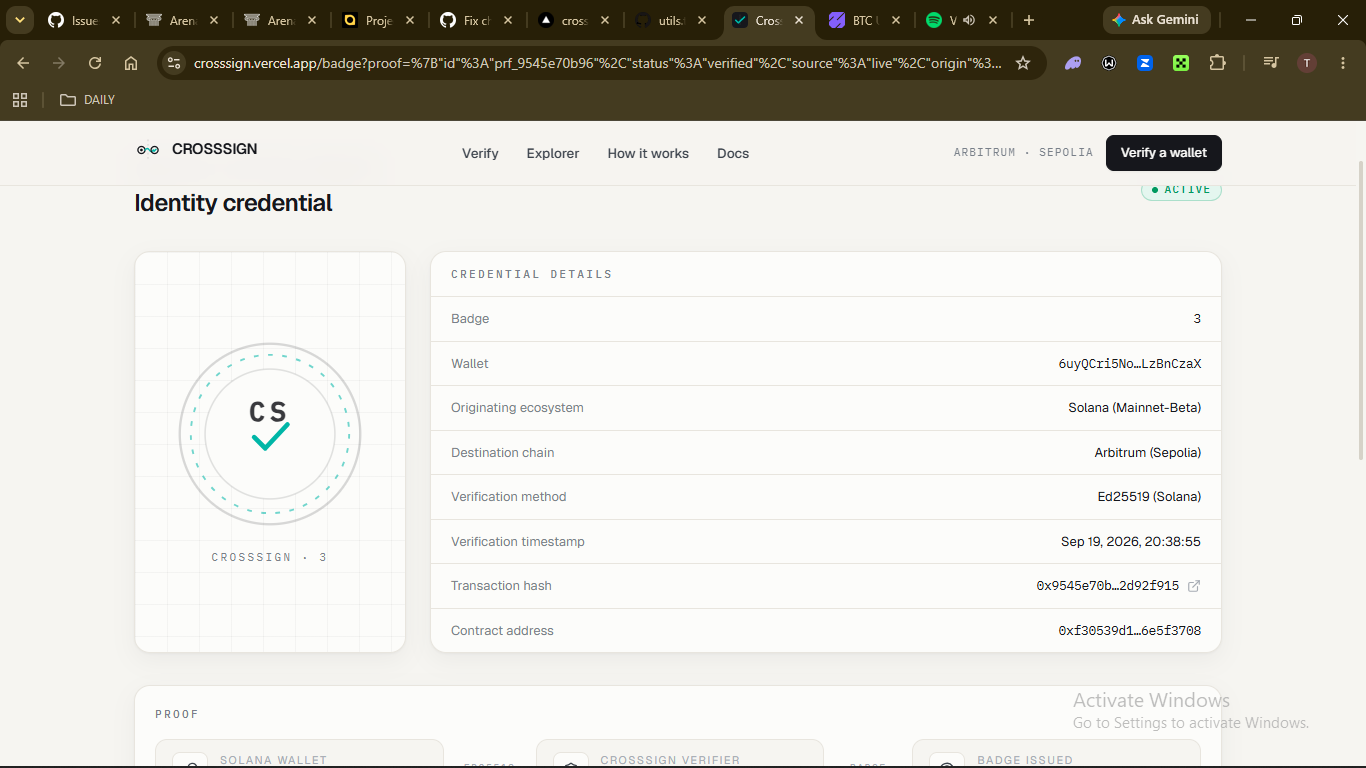Click the Originating ecosystem label
The height and width of the screenshot is (768, 1366).
pyautogui.click(x=517, y=408)
